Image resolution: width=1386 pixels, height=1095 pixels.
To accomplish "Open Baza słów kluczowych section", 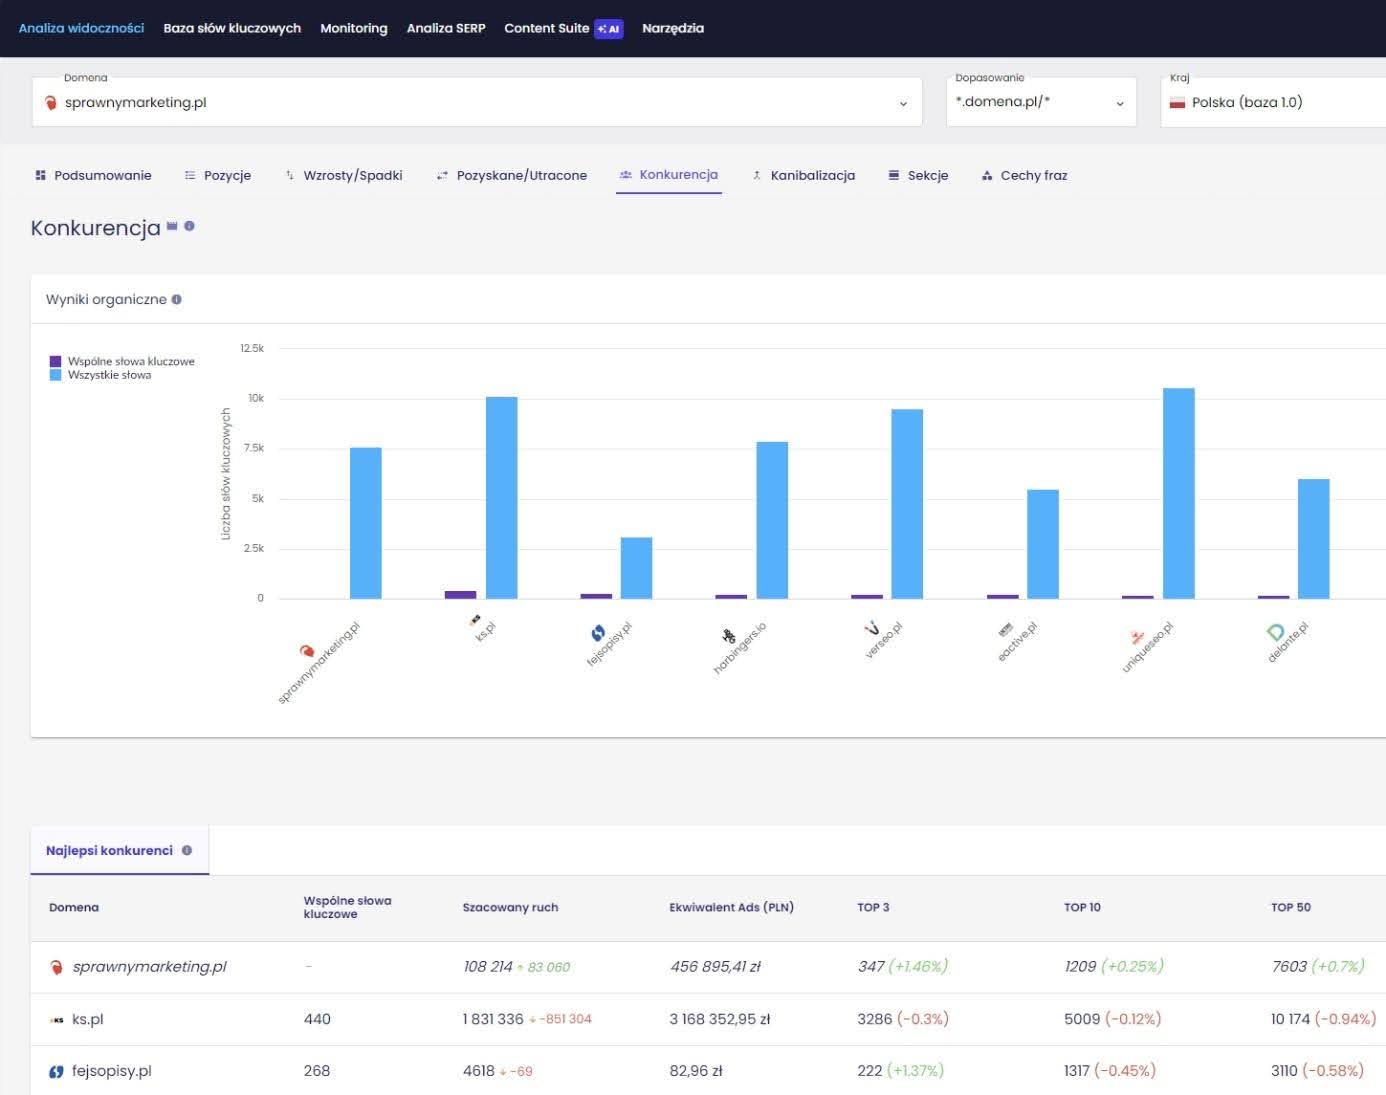I will click(232, 28).
